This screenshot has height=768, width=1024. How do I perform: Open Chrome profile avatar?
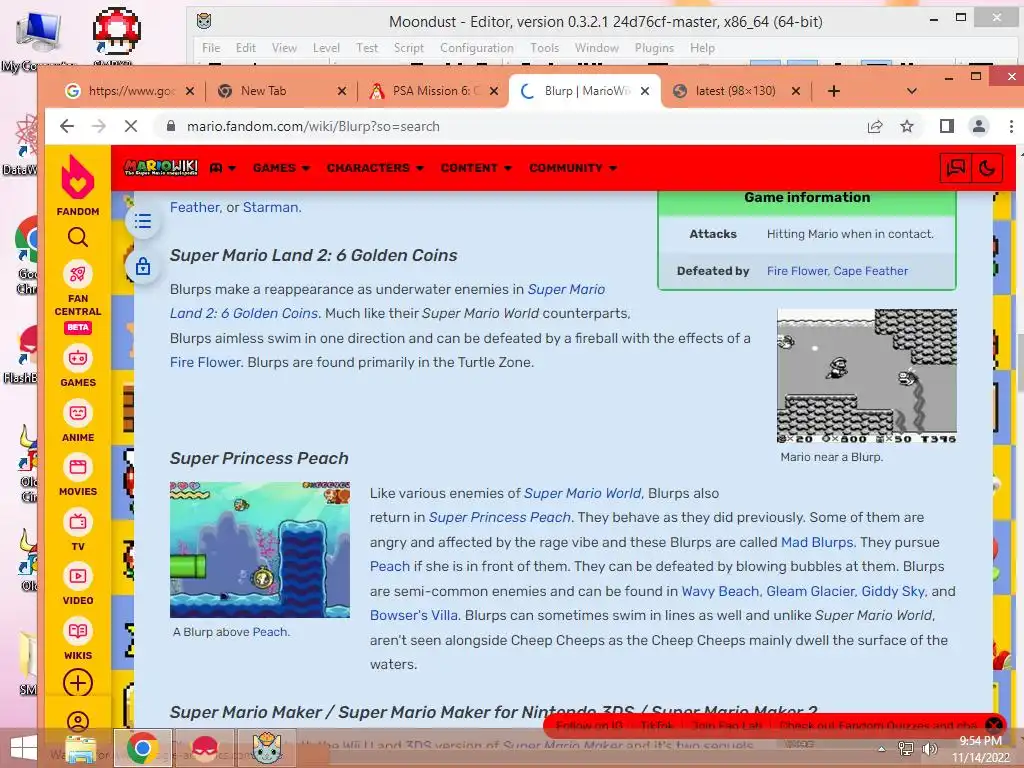point(978,126)
